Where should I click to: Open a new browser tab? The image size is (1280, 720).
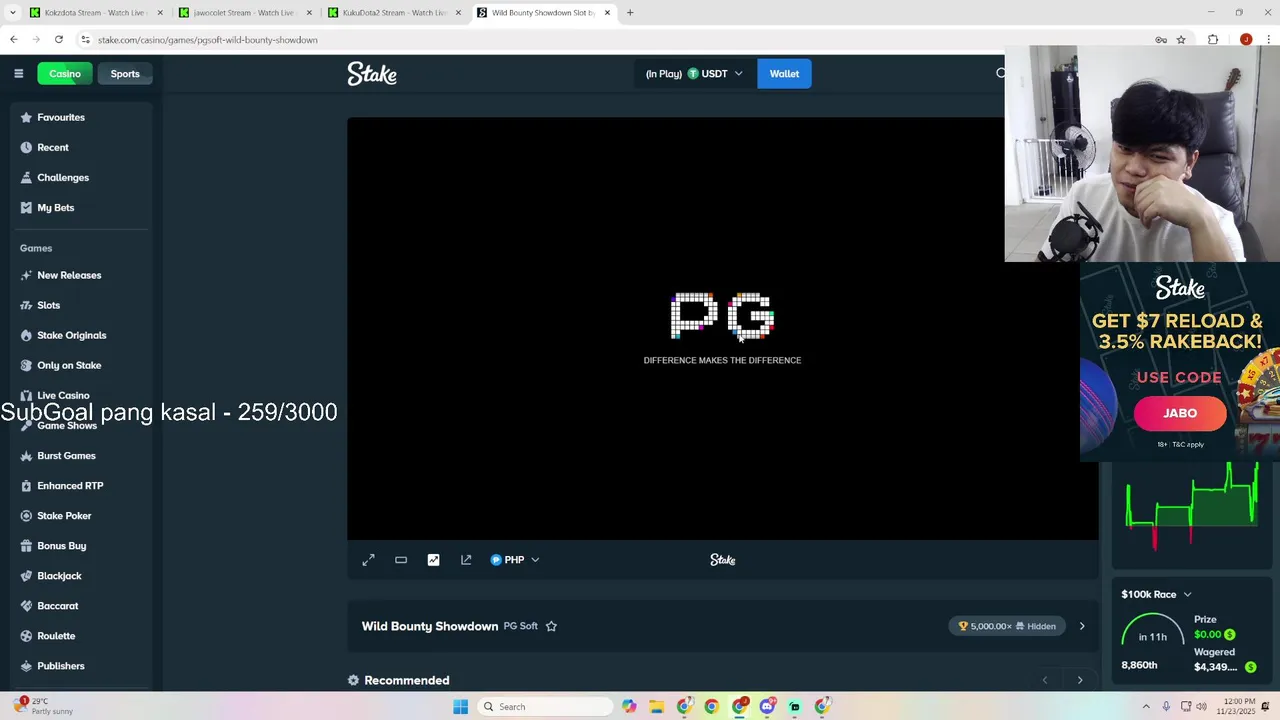pos(630,13)
